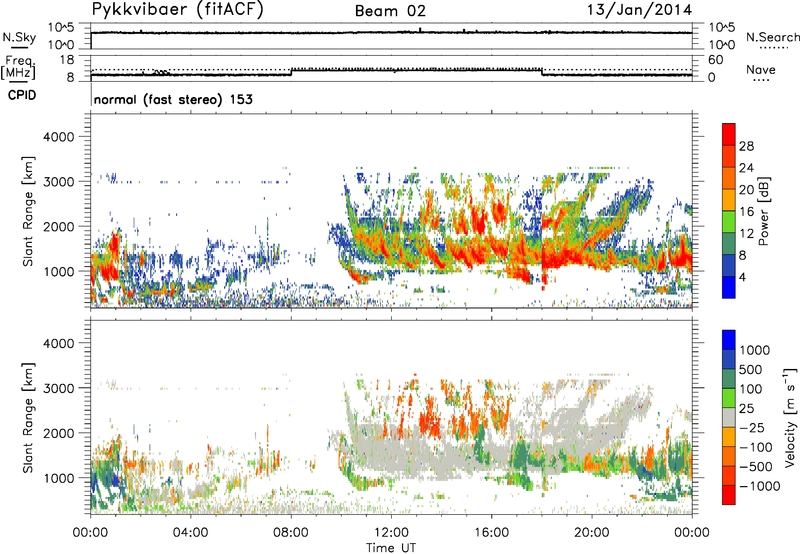Click the red bottom segment of velocity colorbar

[729, 495]
